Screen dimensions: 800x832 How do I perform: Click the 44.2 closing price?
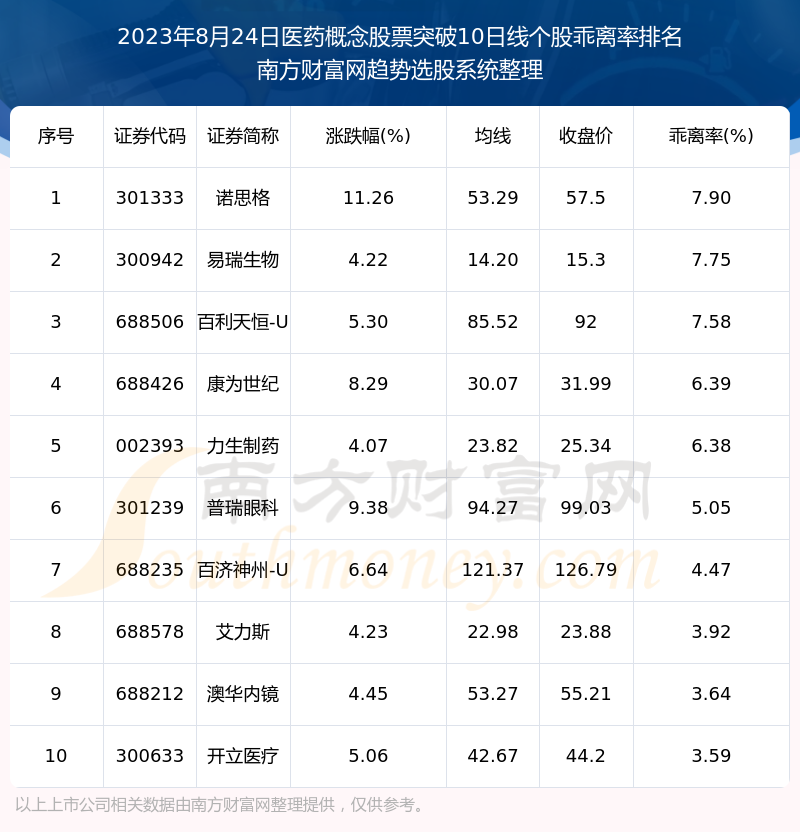click(586, 757)
